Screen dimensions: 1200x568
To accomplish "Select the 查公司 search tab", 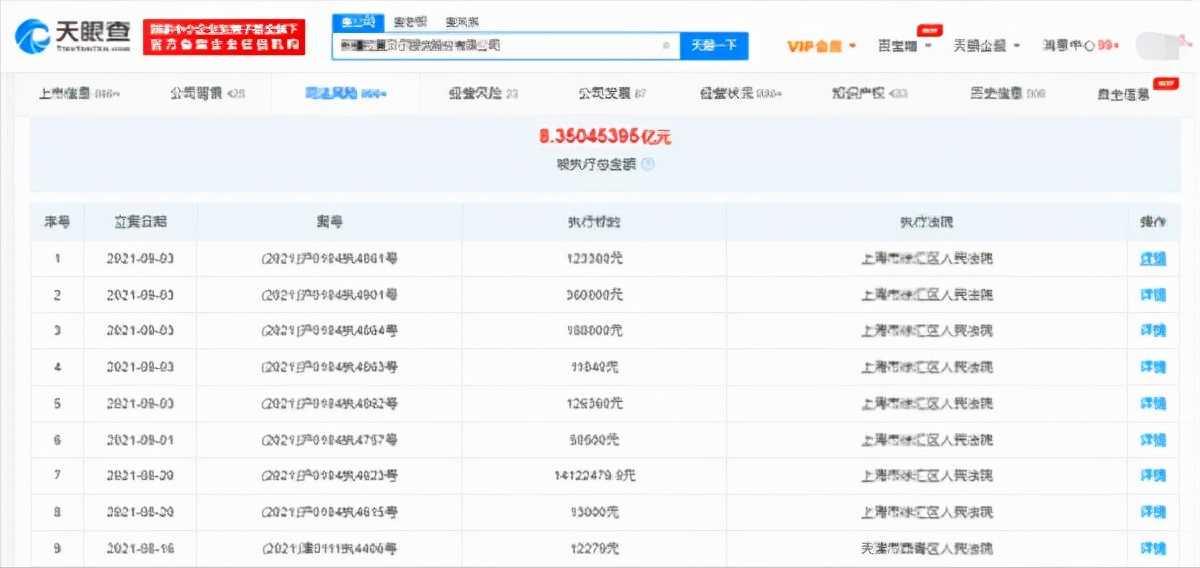I will click(357, 21).
